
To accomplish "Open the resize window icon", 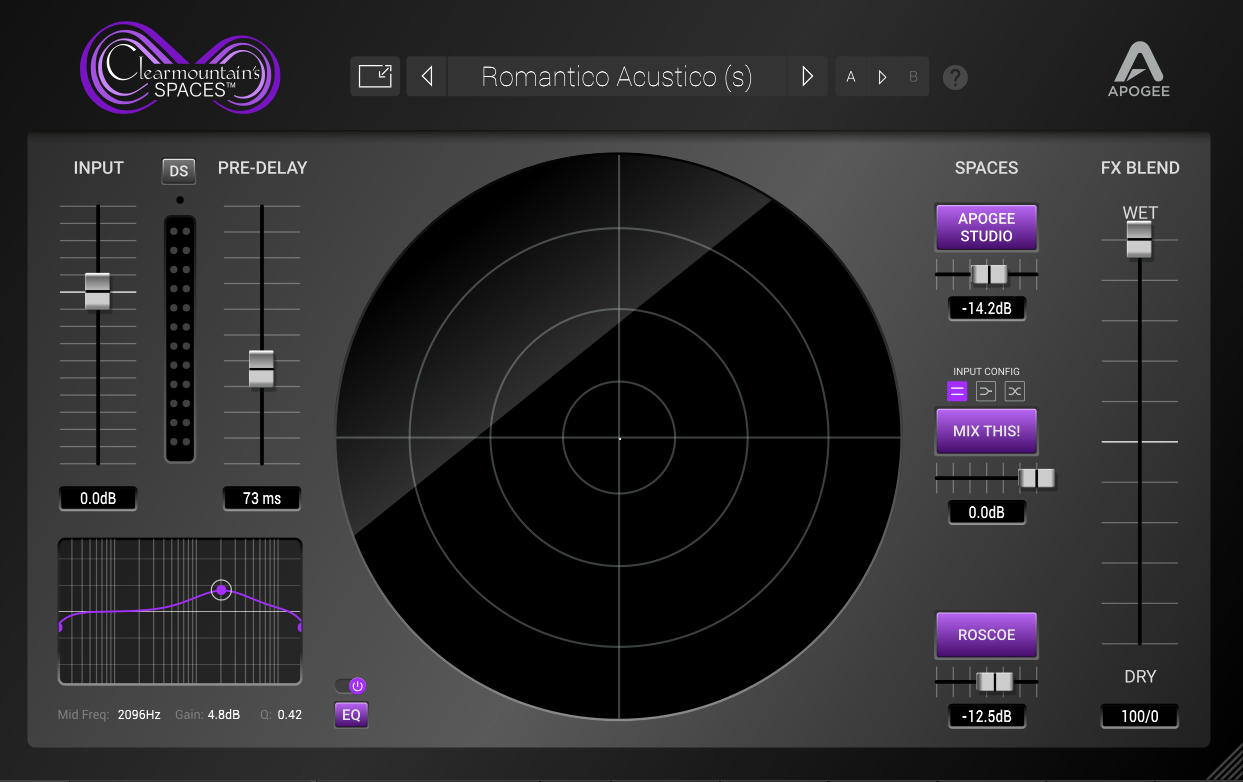I will 375,77.
